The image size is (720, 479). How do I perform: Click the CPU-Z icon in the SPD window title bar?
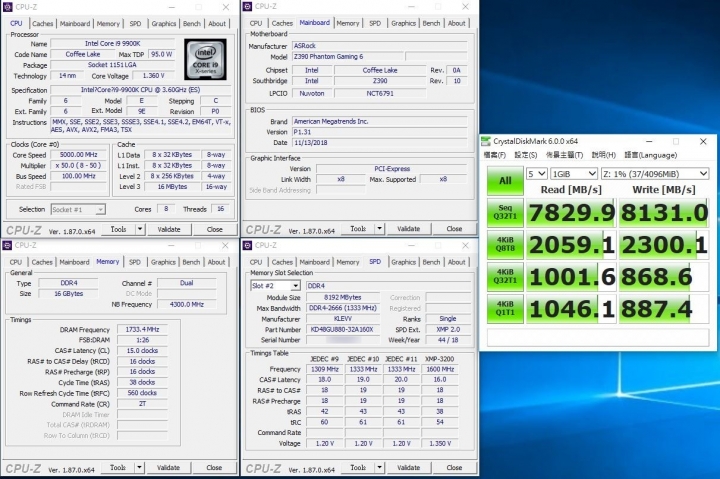(x=248, y=245)
